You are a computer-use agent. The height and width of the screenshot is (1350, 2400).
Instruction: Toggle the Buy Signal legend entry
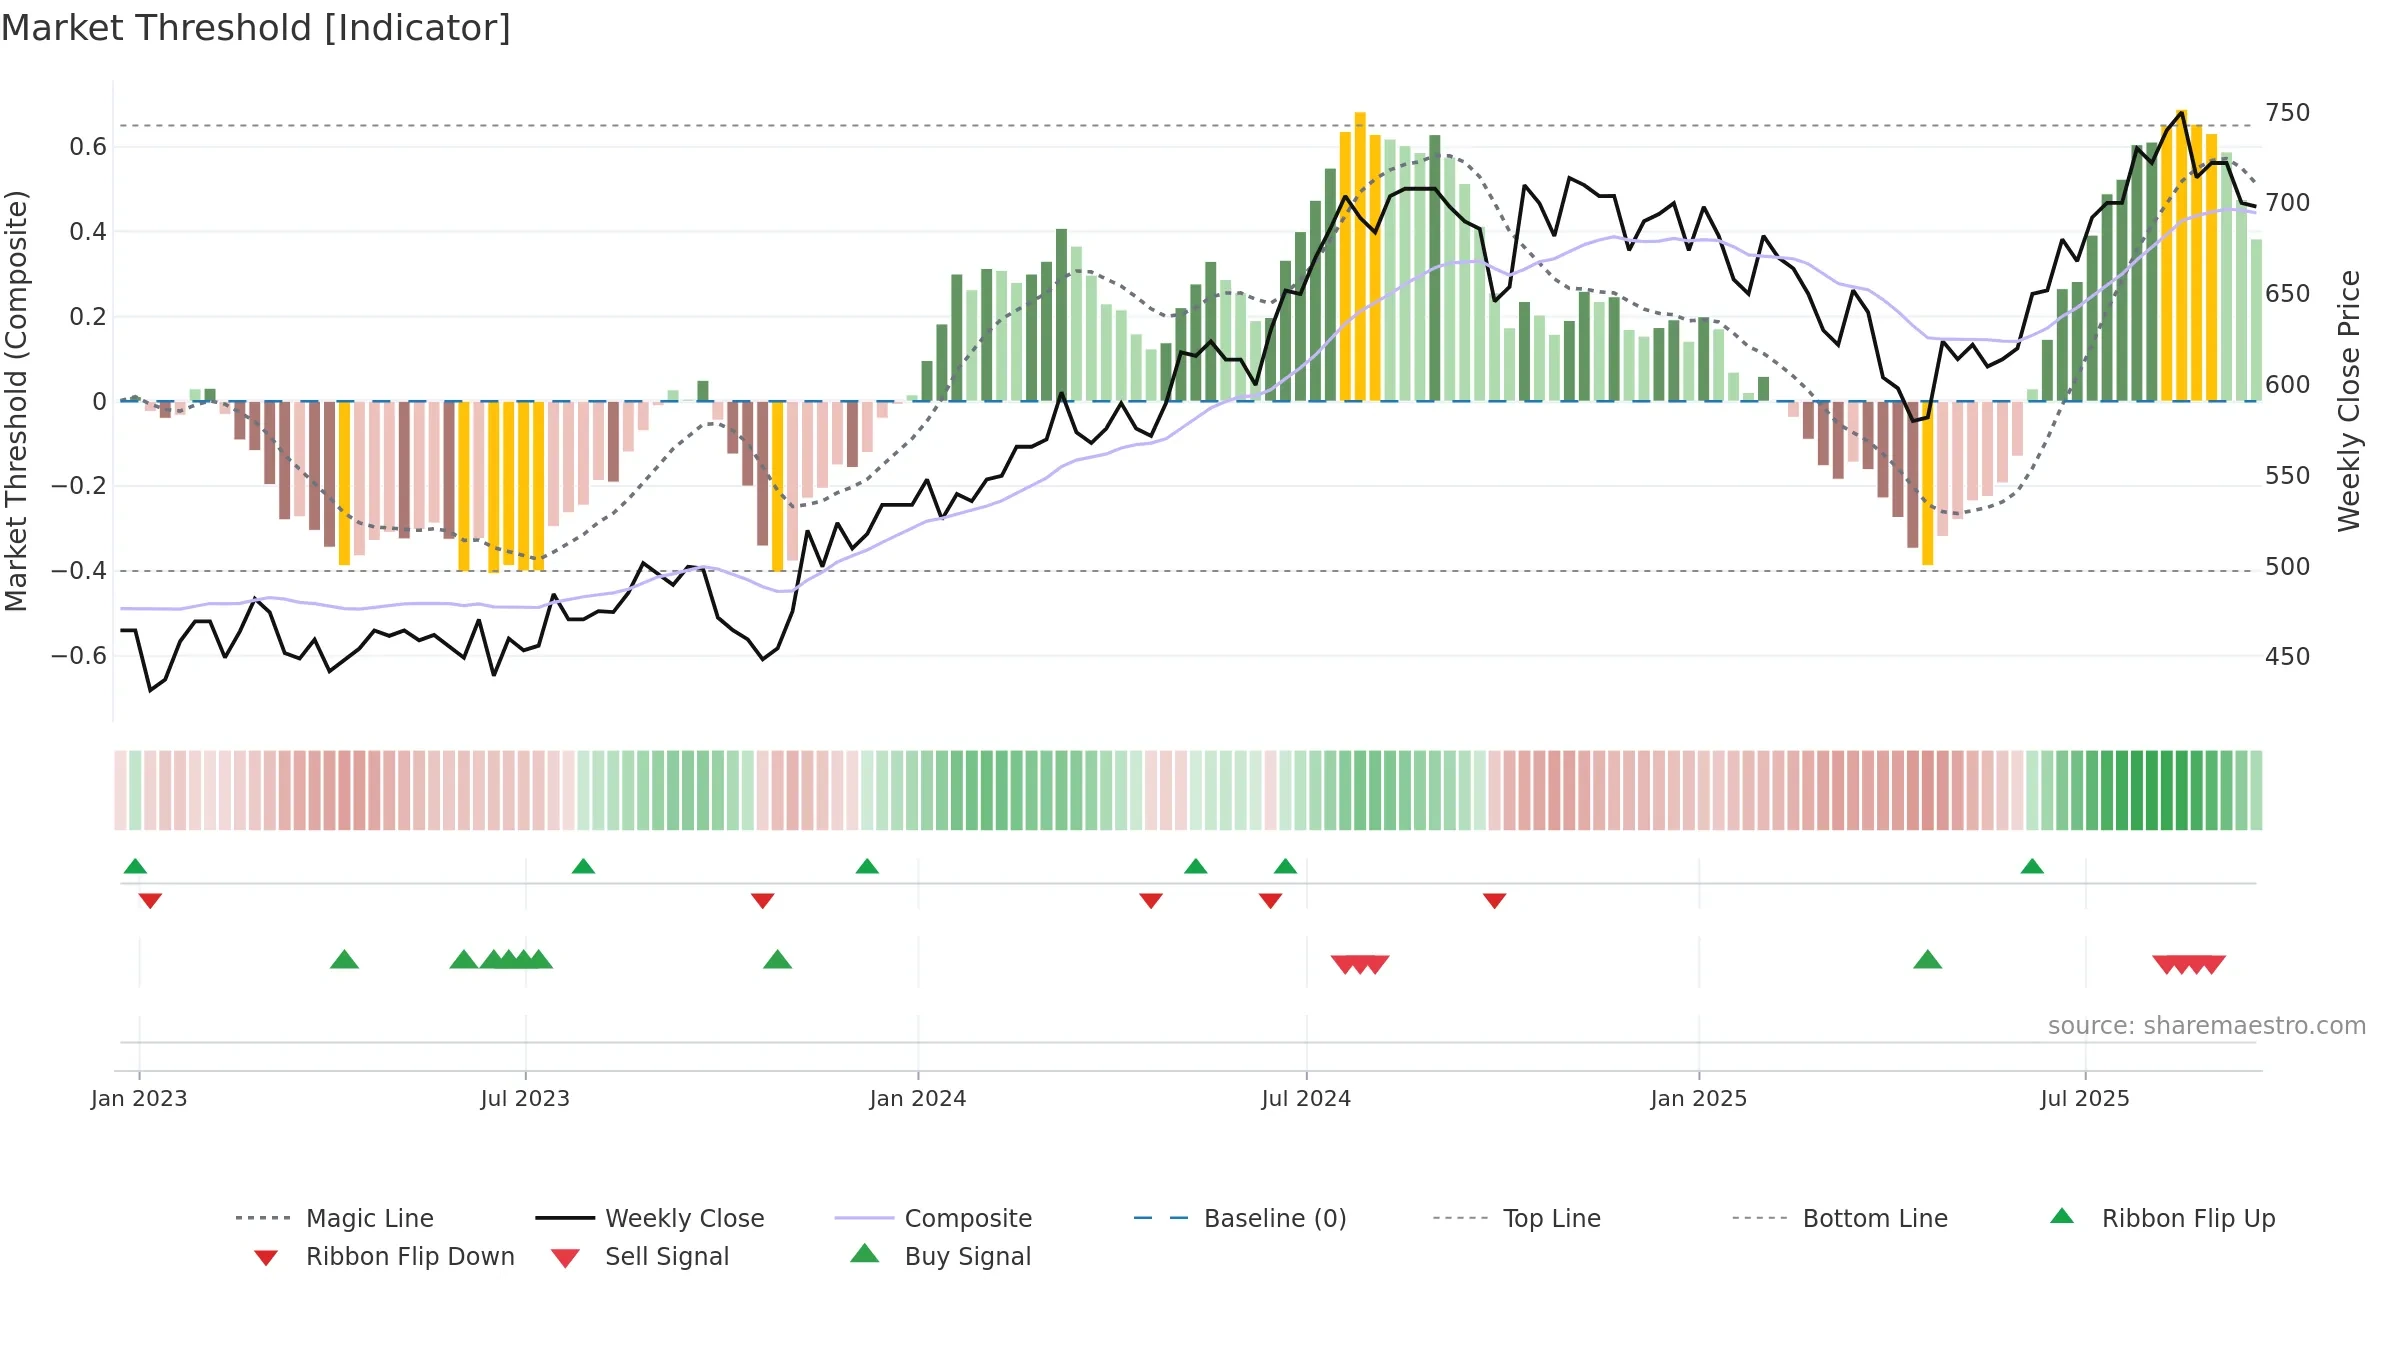940,1257
